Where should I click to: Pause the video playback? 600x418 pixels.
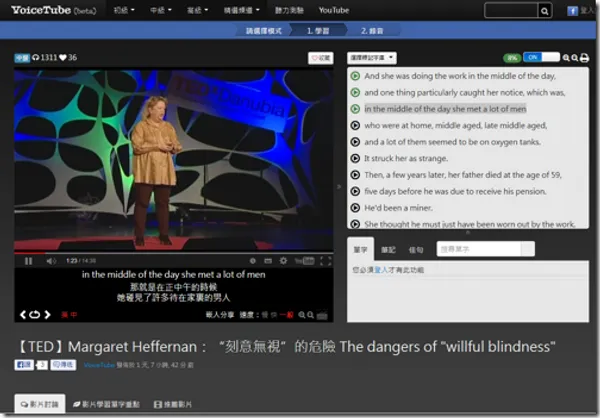click(28, 261)
